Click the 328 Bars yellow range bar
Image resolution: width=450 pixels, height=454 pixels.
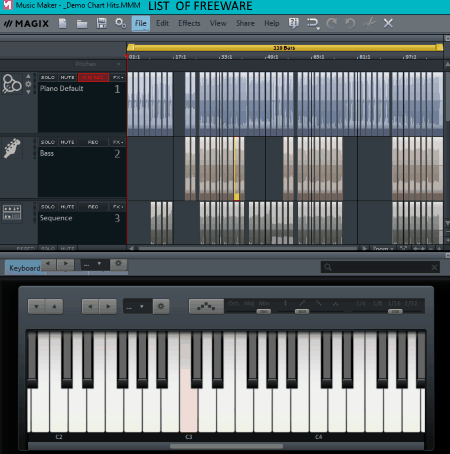coord(285,48)
